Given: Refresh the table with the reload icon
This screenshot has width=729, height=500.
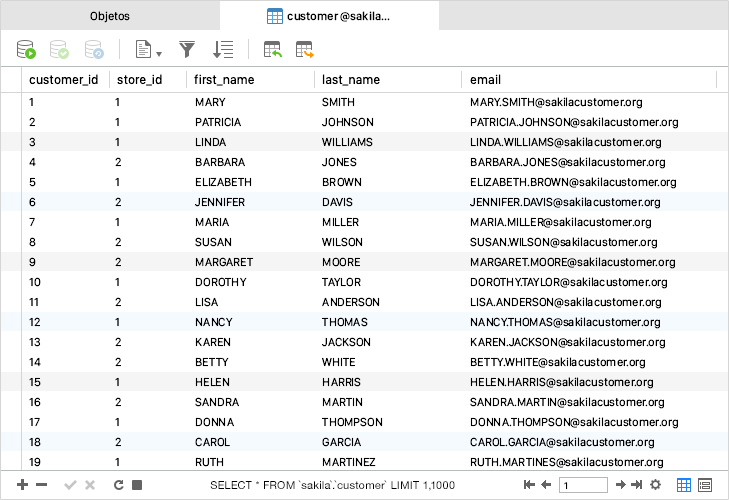Looking at the screenshot, I should click(118, 485).
